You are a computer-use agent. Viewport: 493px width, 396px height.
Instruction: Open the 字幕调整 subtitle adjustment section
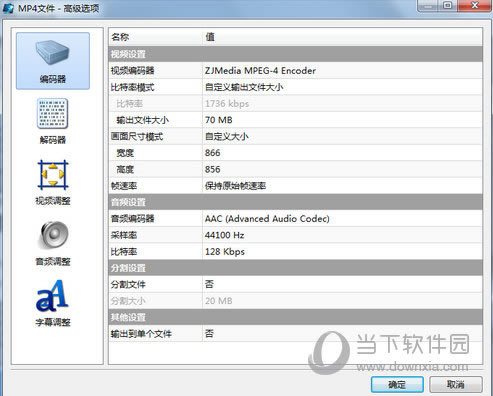tap(53, 303)
